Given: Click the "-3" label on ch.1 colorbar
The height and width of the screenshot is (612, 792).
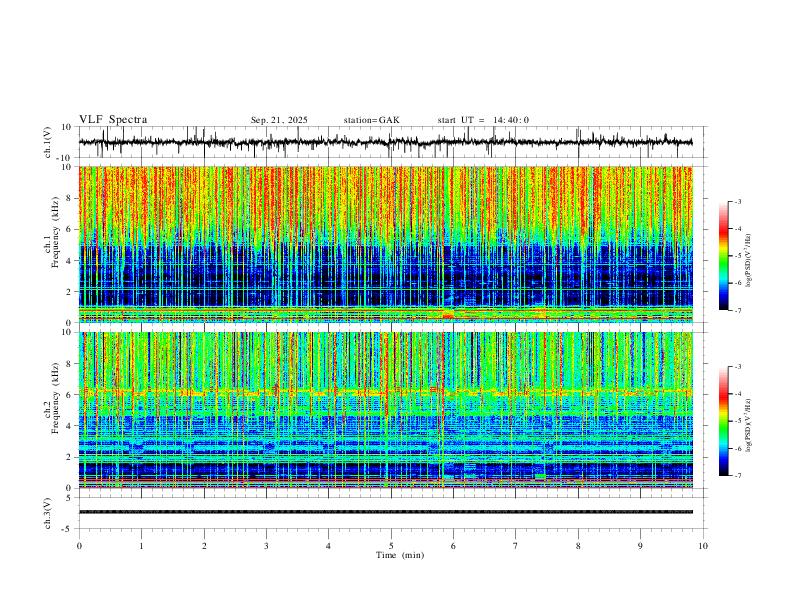Looking at the screenshot, I should pos(738,201).
